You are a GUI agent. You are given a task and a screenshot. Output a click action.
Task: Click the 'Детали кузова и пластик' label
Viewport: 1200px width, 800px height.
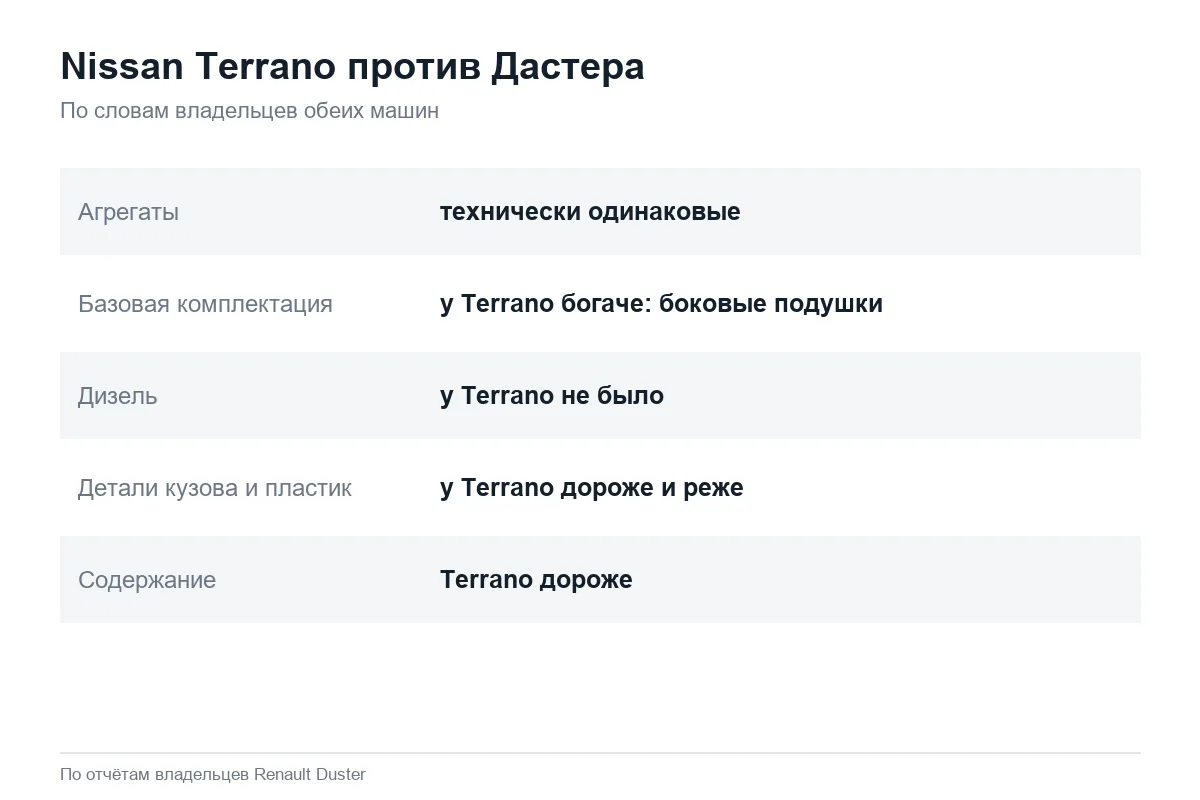tap(215, 488)
